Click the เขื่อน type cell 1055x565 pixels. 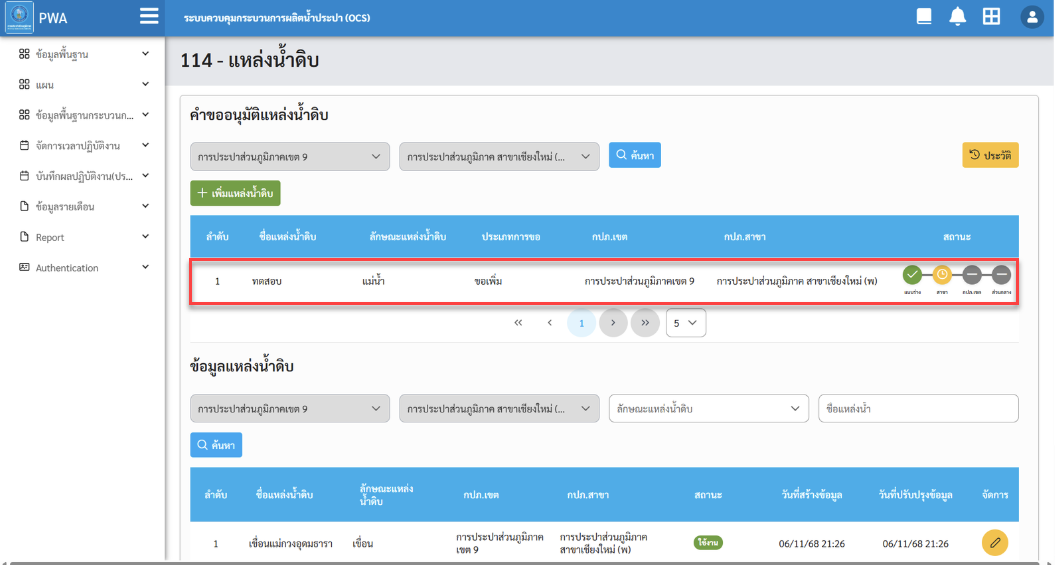coord(363,543)
